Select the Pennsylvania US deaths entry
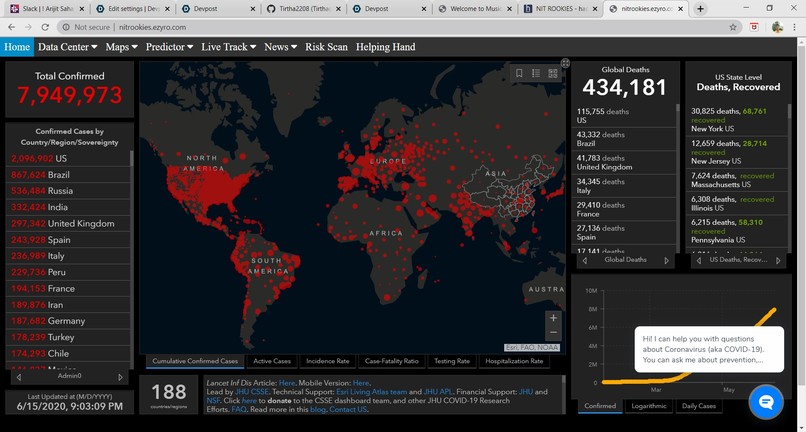 (x=737, y=231)
